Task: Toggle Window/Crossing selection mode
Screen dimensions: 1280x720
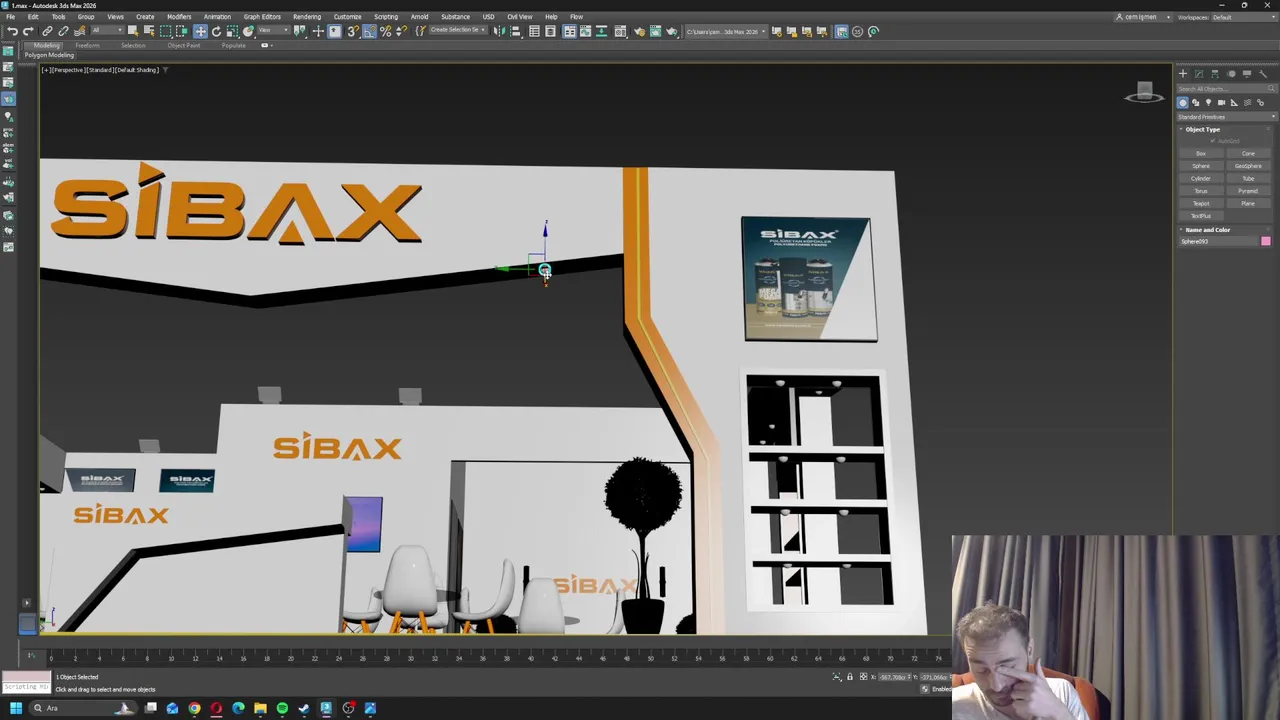Action: point(181,31)
